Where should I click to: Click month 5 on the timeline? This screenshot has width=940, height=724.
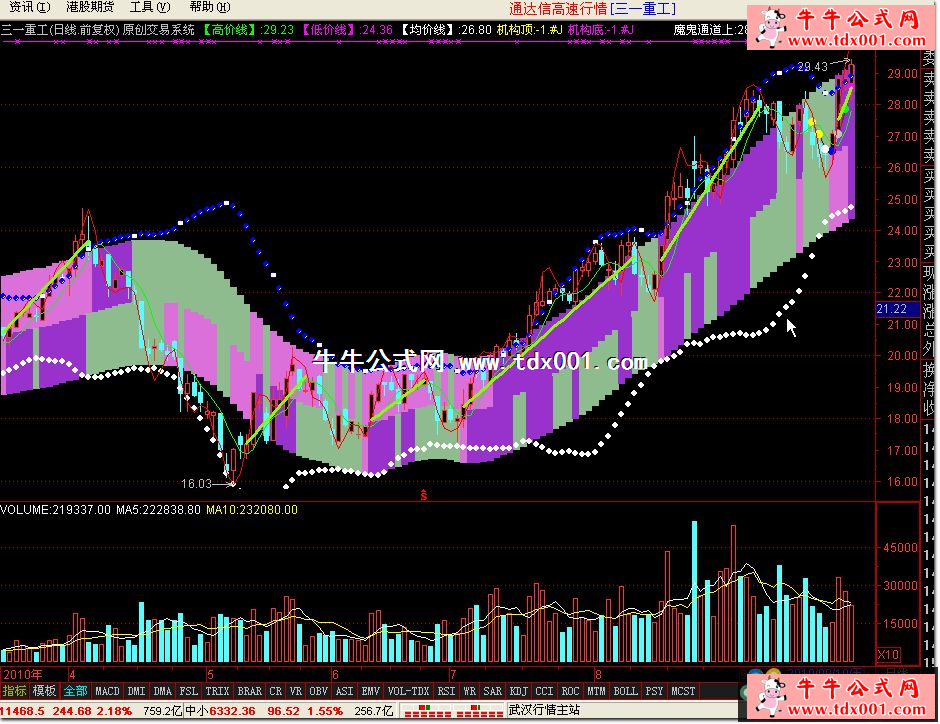coord(210,675)
